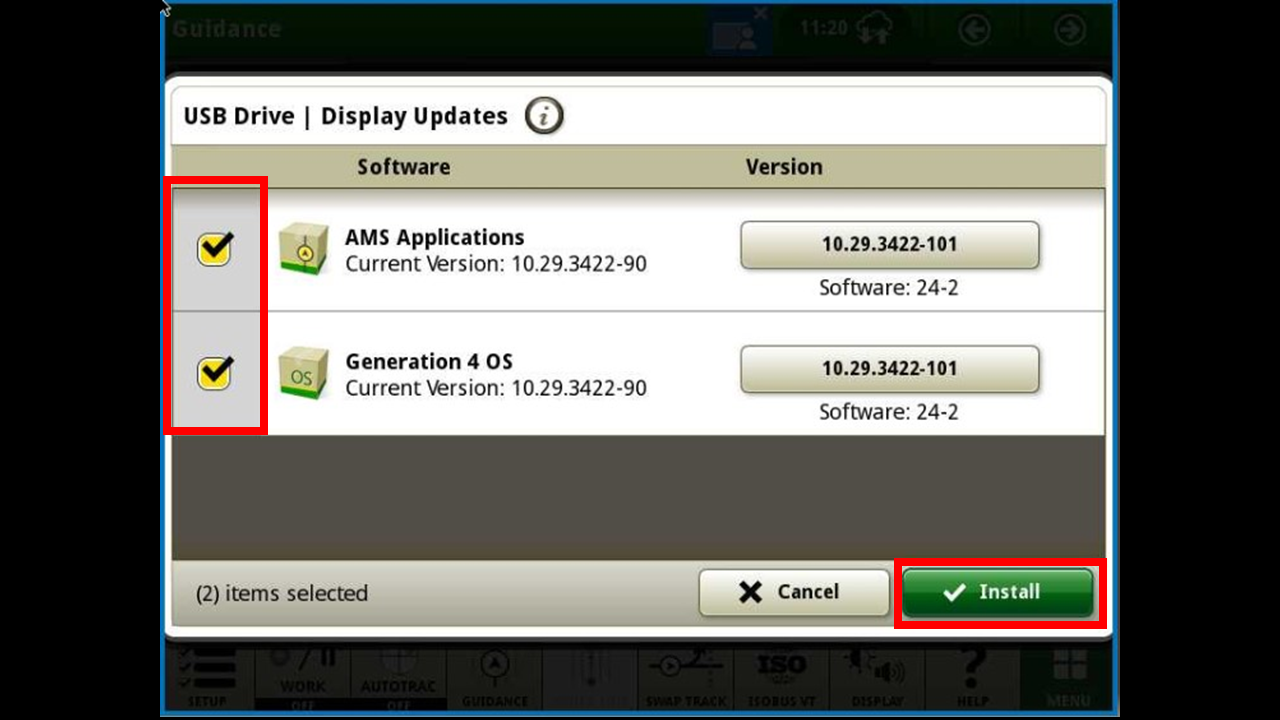Start installation with the Install button
The height and width of the screenshot is (720, 1280).
(997, 592)
